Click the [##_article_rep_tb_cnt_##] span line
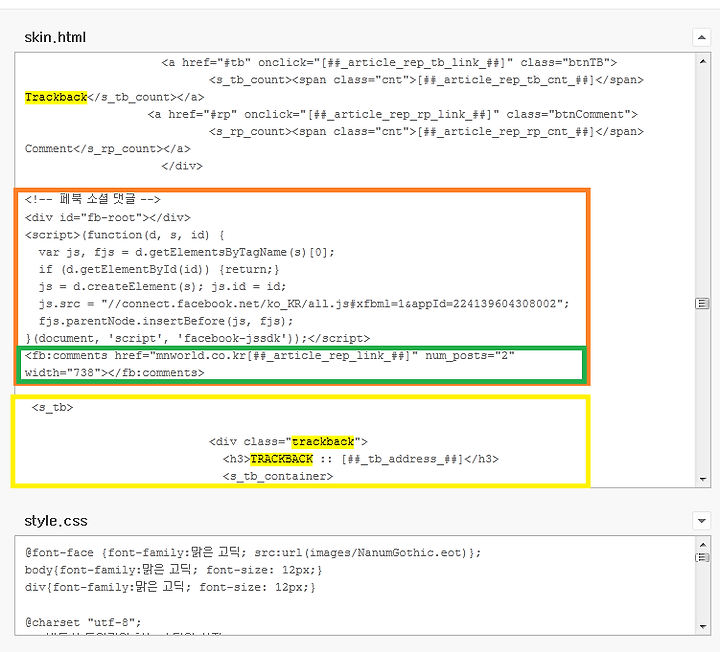 (426, 80)
